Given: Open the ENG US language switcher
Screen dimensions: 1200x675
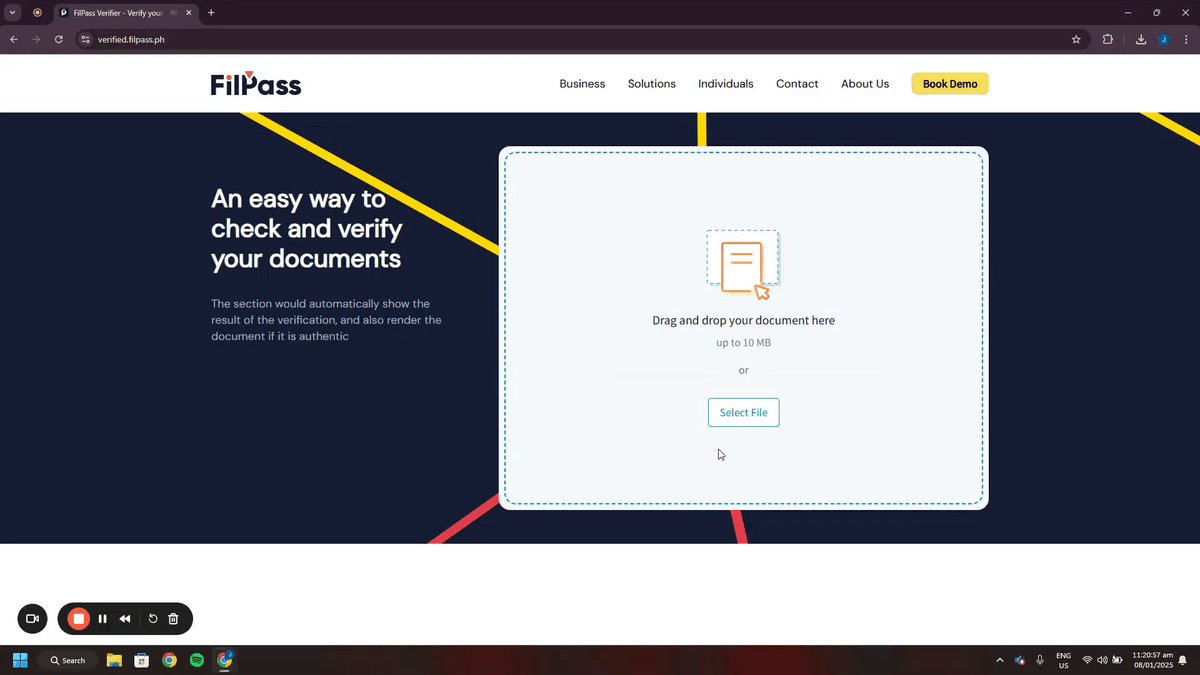Looking at the screenshot, I should point(1063,660).
